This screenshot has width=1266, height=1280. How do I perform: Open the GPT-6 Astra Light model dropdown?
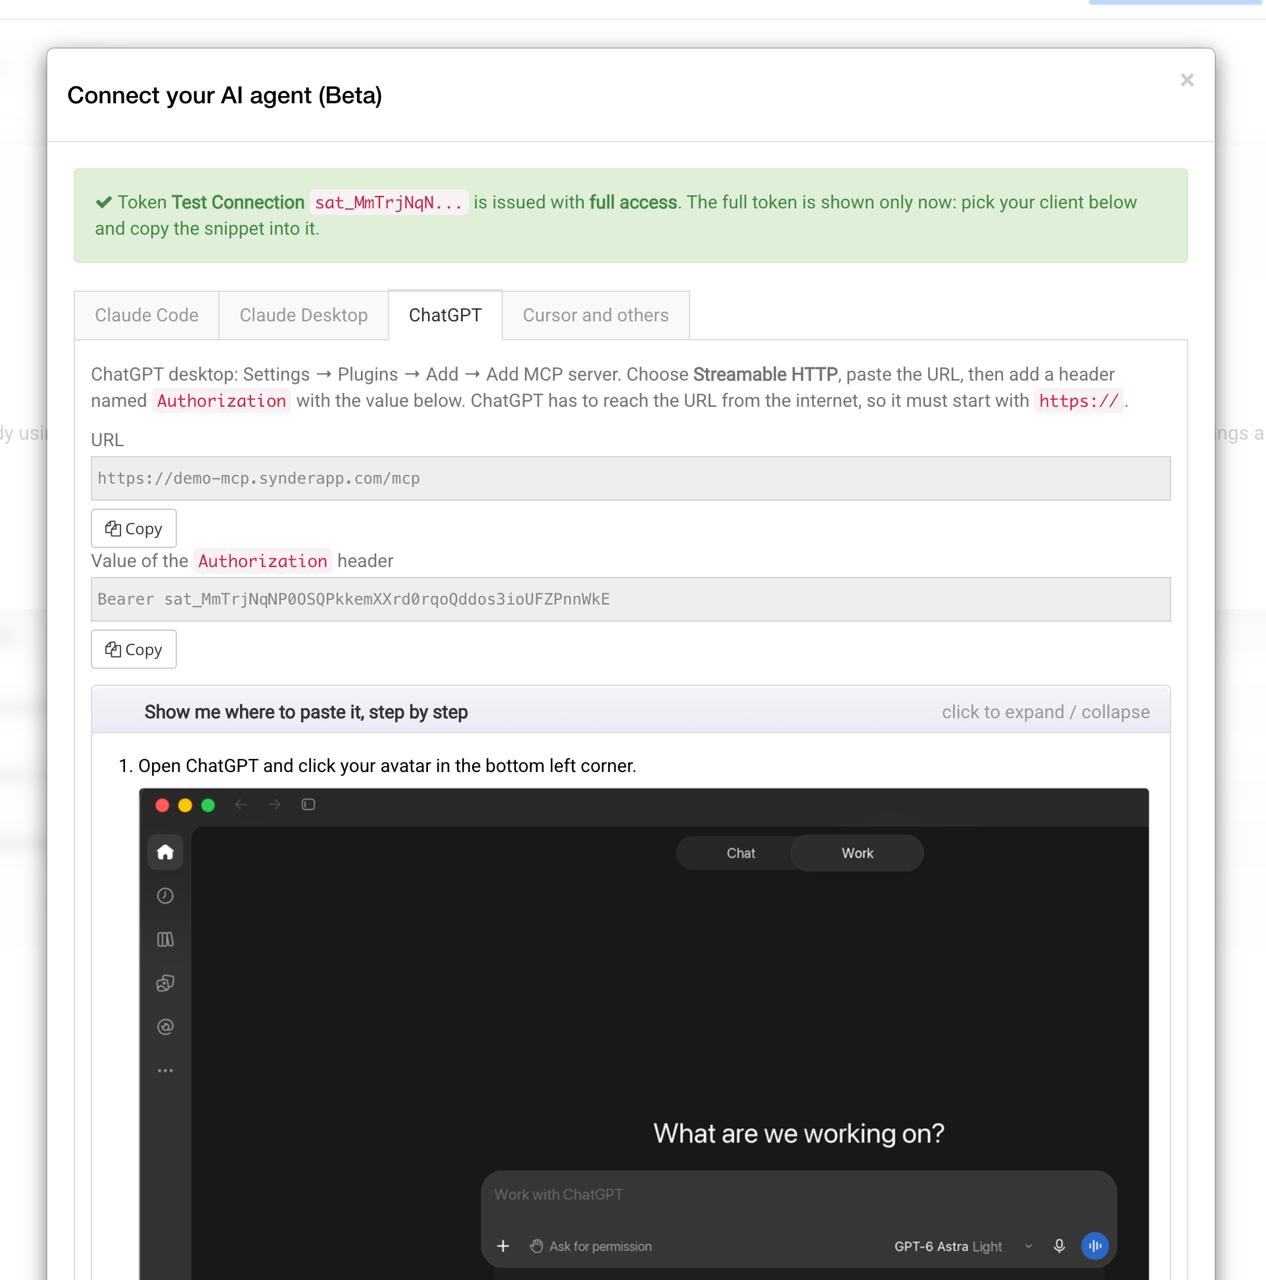[963, 1246]
